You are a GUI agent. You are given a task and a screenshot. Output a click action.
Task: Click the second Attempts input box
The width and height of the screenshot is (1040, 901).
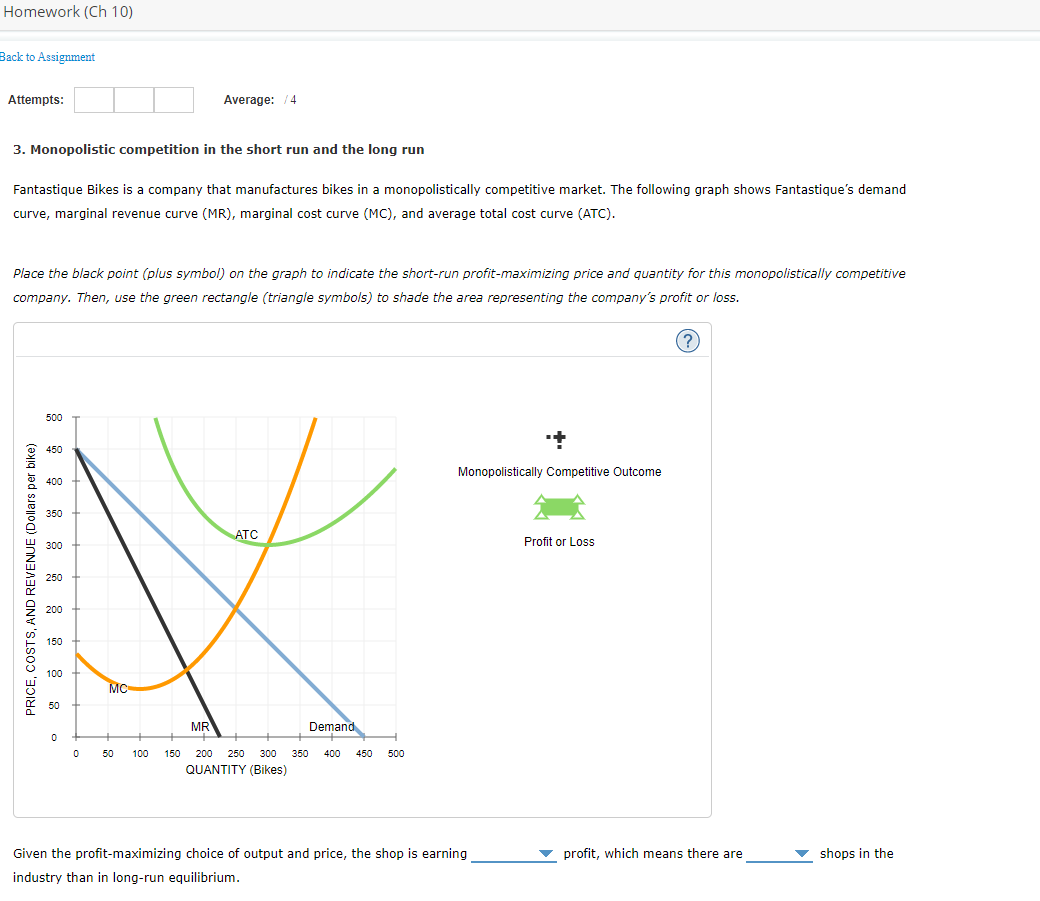click(x=134, y=100)
